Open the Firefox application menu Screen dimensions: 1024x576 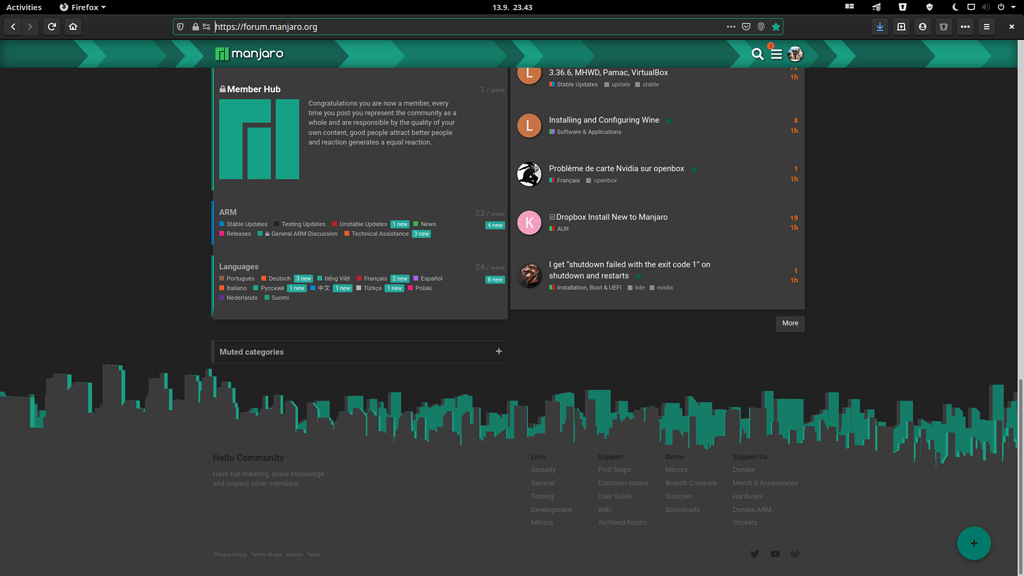[x=987, y=27]
